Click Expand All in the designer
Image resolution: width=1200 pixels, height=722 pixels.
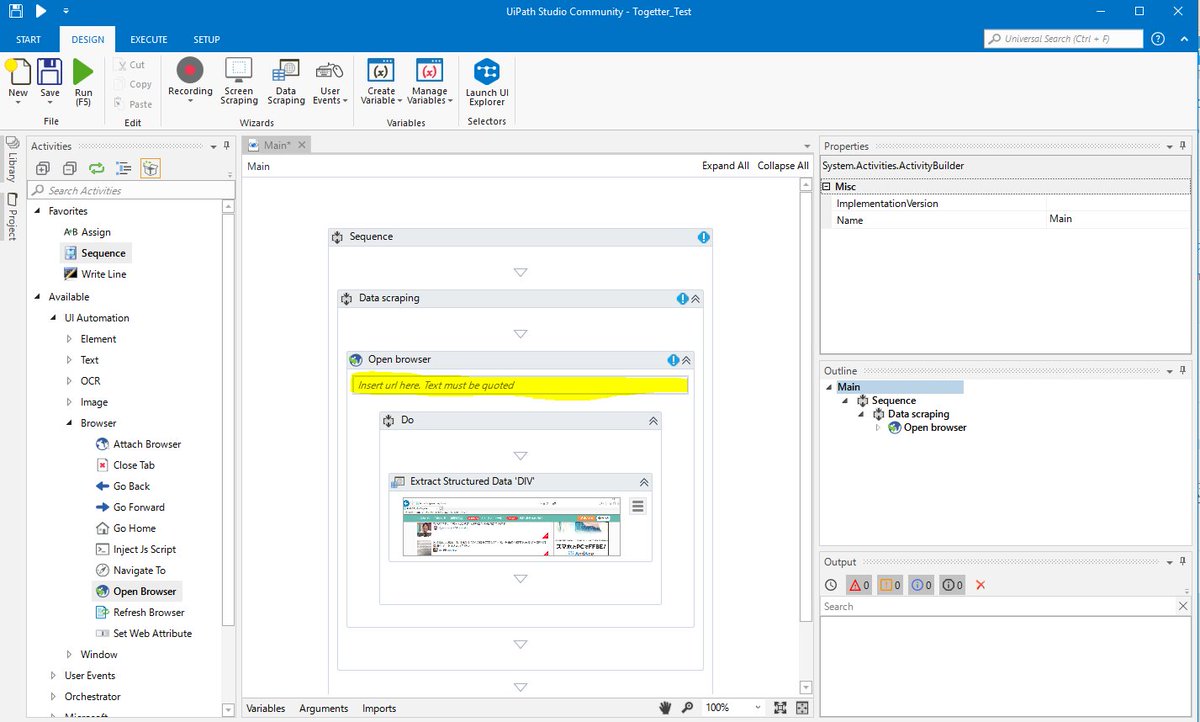725,166
